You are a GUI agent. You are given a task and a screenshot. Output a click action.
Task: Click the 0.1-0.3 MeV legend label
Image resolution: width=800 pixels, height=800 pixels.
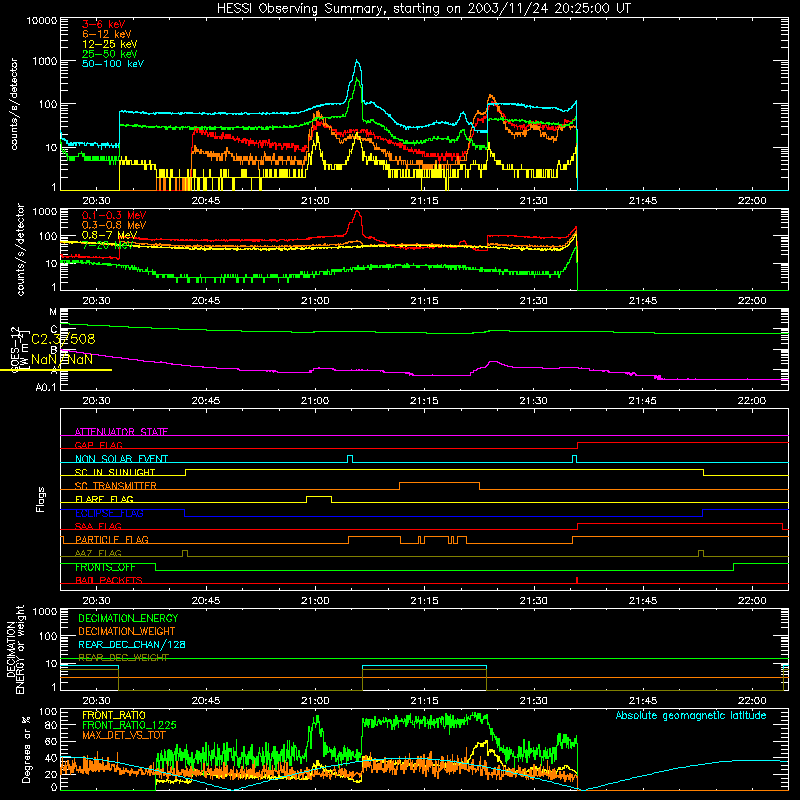tap(114, 215)
